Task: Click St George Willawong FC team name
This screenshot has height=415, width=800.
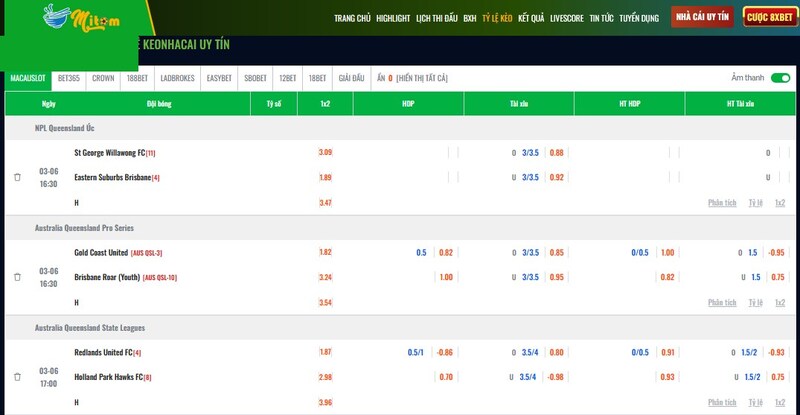Action: pos(110,153)
